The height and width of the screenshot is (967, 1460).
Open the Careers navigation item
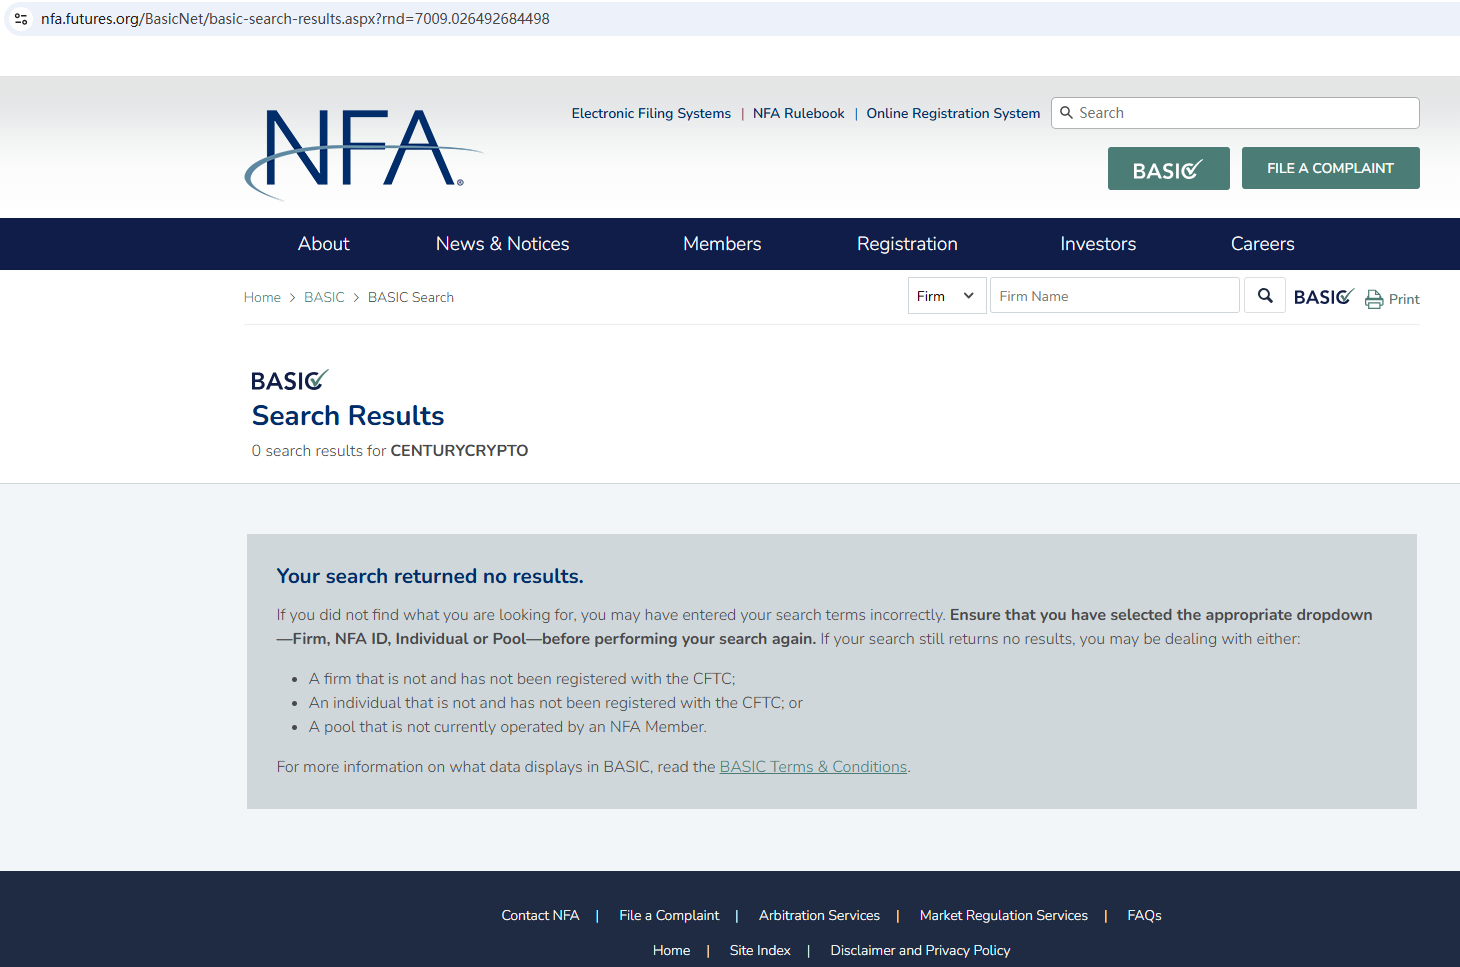1262,244
